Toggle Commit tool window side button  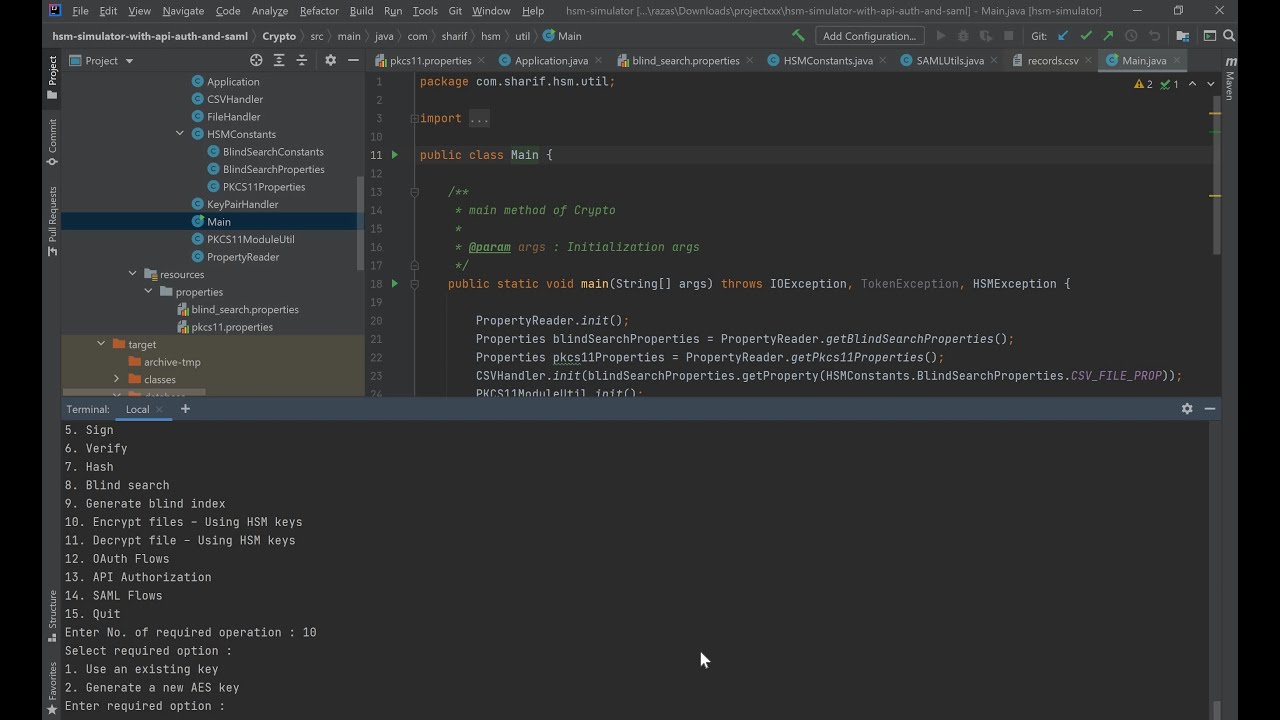tap(52, 142)
